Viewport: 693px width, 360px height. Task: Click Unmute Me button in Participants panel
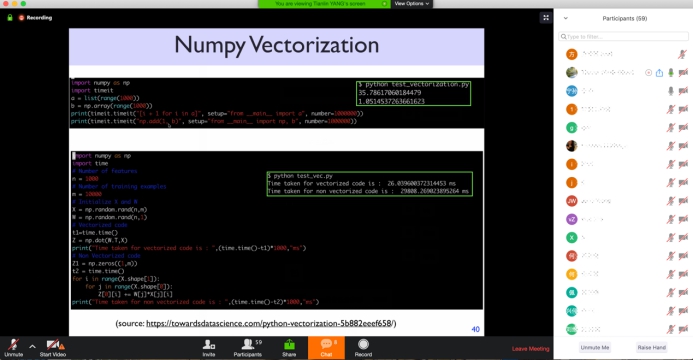(594, 347)
